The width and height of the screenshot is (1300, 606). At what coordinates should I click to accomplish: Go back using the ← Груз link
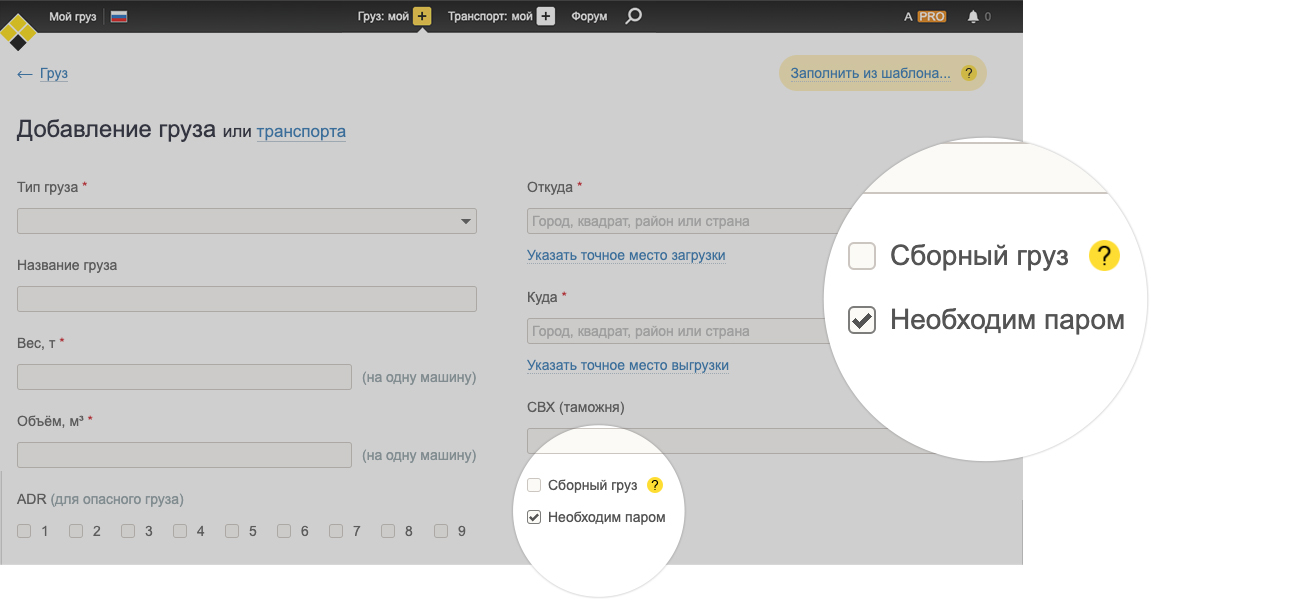click(x=43, y=73)
